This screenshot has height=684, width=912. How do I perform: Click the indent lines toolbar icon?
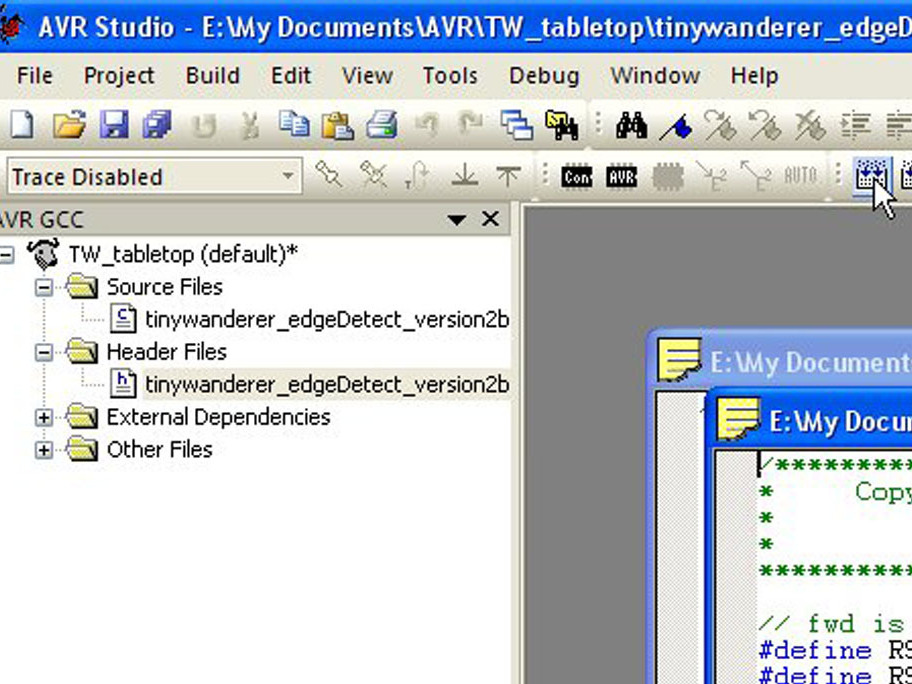coord(856,124)
